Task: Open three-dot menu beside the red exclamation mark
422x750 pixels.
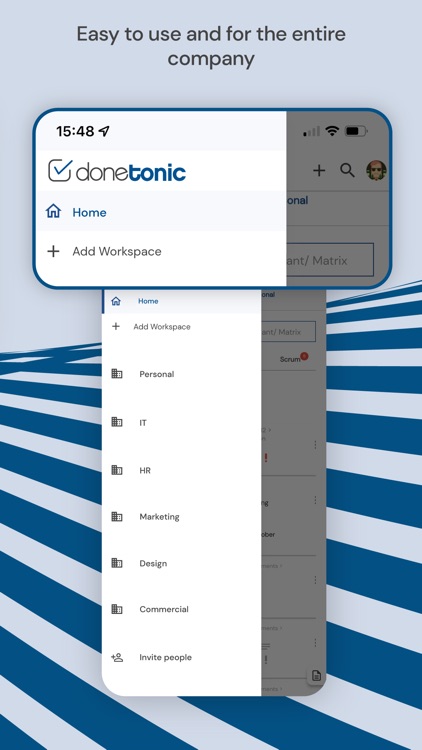Action: click(315, 445)
